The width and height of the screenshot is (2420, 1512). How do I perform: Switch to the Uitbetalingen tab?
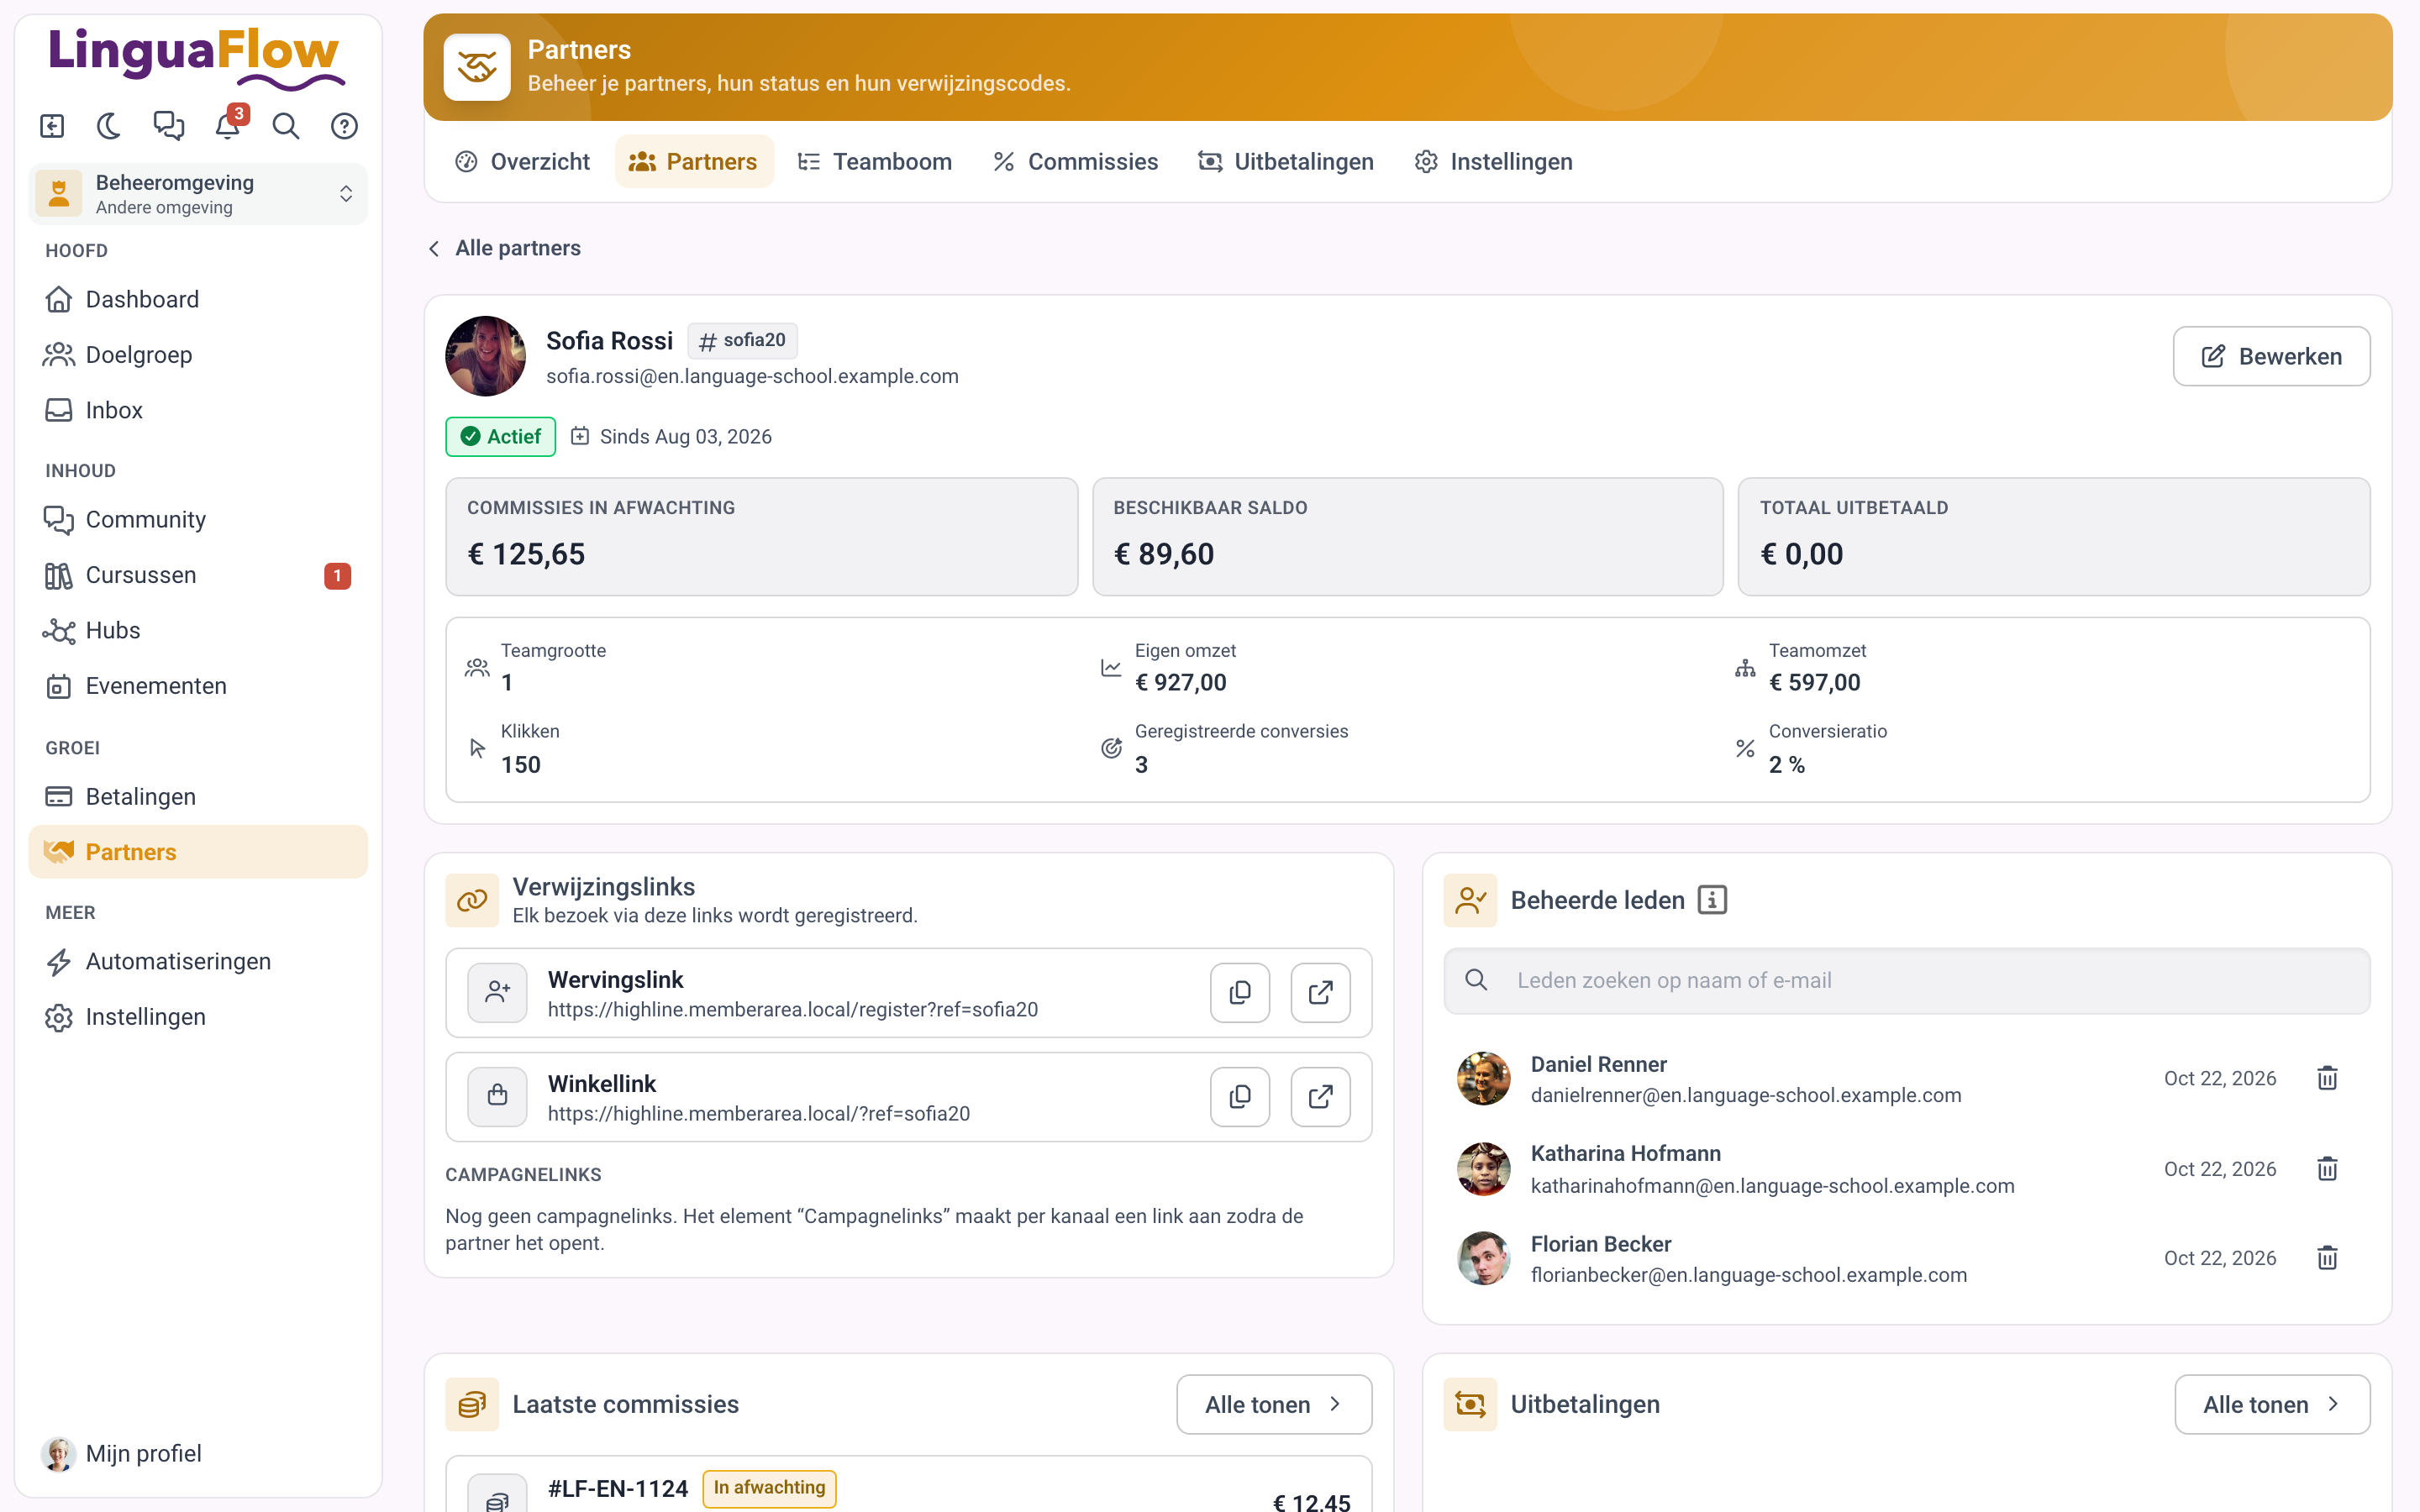pos(1286,162)
